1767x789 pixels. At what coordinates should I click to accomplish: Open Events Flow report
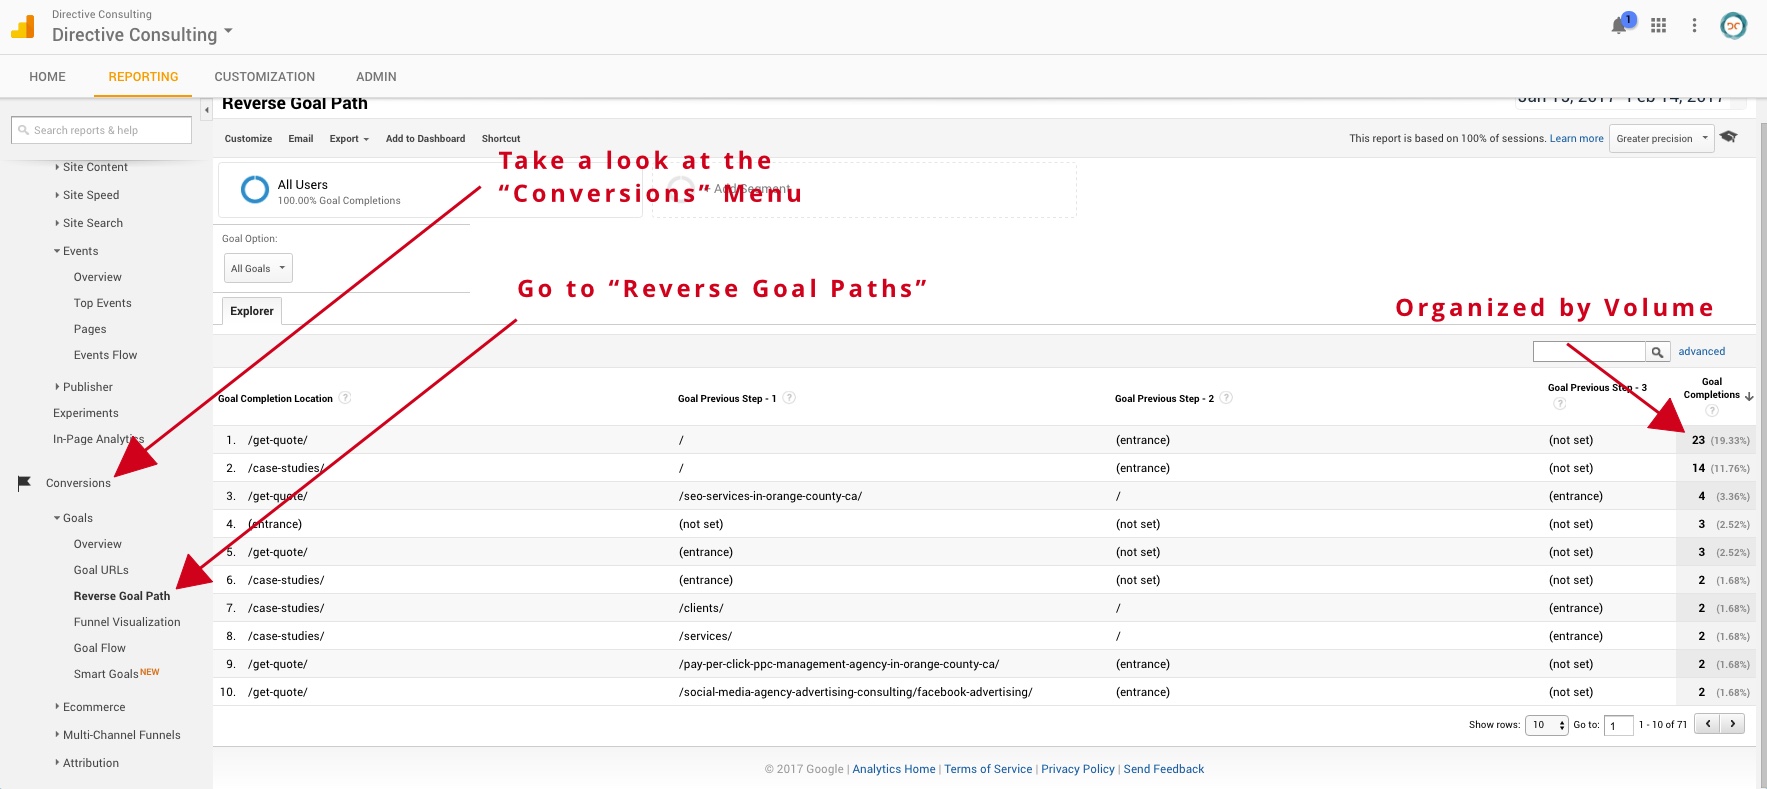point(105,355)
